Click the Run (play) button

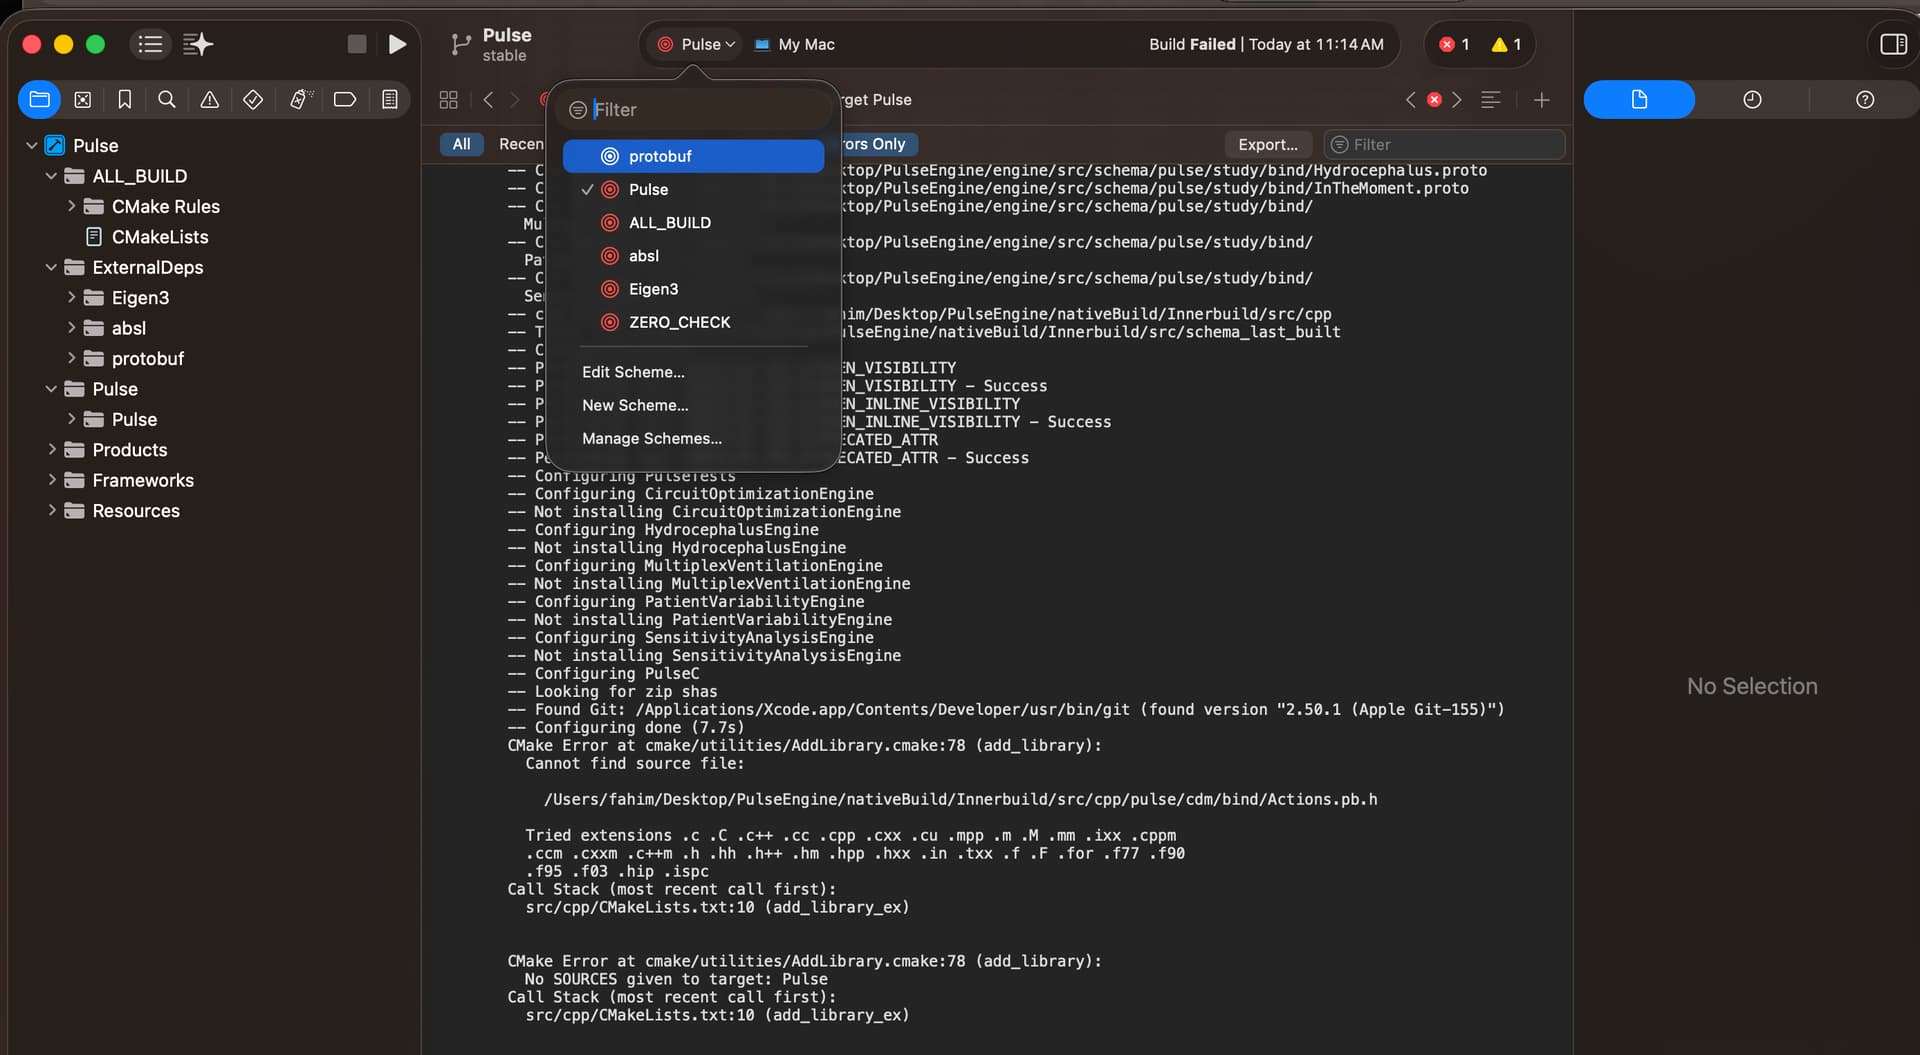397,44
